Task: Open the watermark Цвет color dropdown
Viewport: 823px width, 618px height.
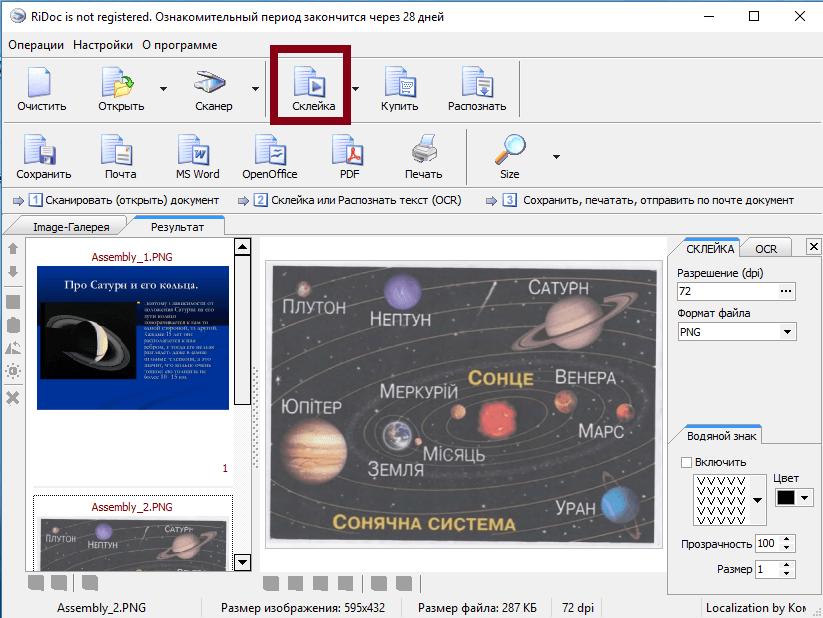Action: 804,497
